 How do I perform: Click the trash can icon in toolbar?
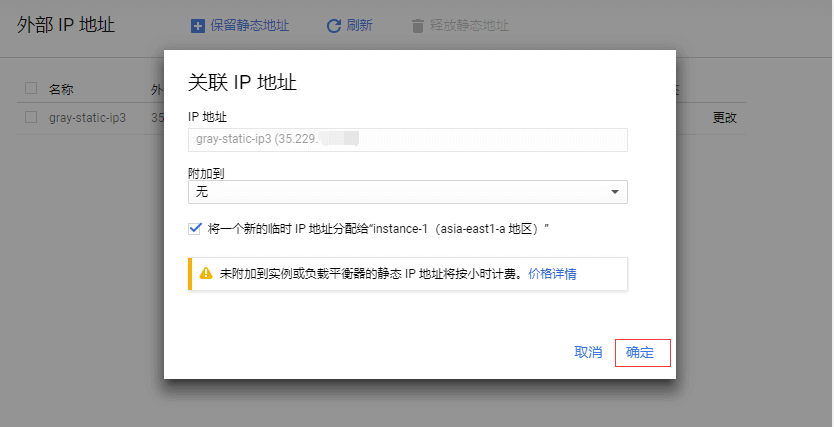coord(417,26)
